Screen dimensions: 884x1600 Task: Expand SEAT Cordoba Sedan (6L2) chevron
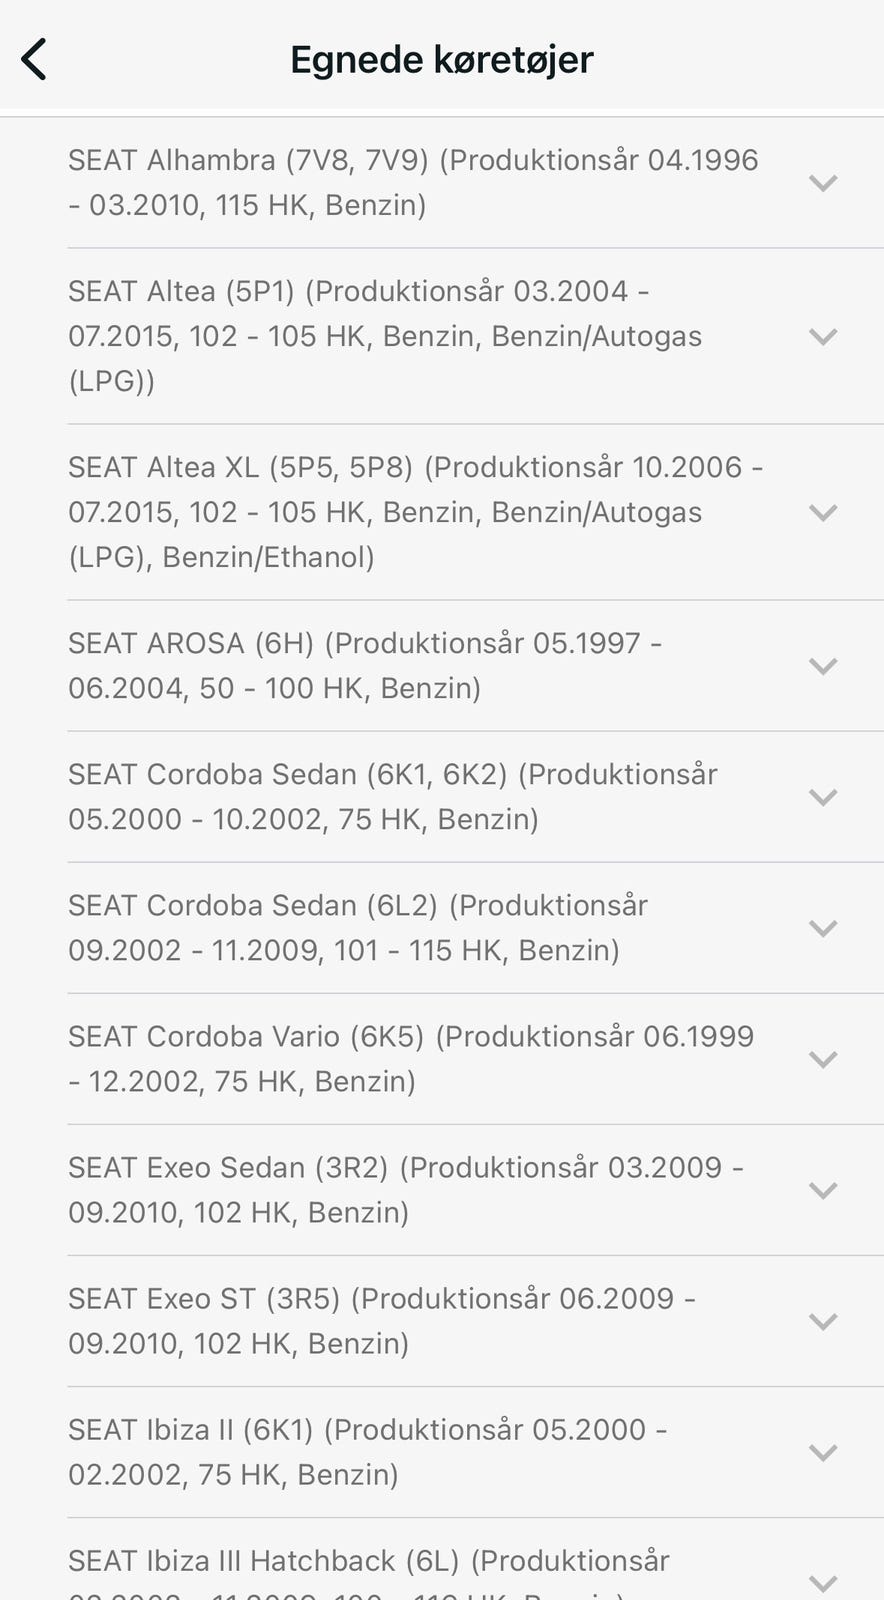pos(822,928)
